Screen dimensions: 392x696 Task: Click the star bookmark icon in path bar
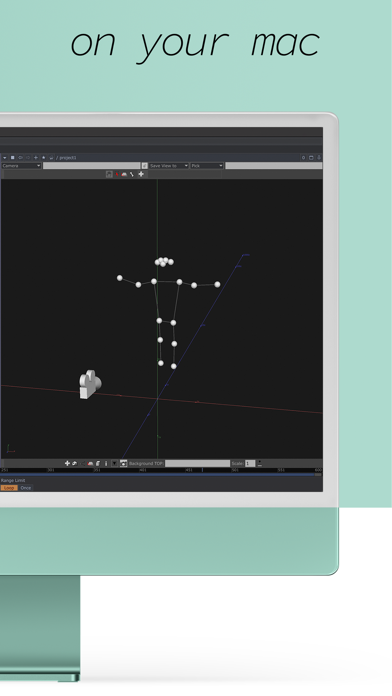(x=44, y=158)
